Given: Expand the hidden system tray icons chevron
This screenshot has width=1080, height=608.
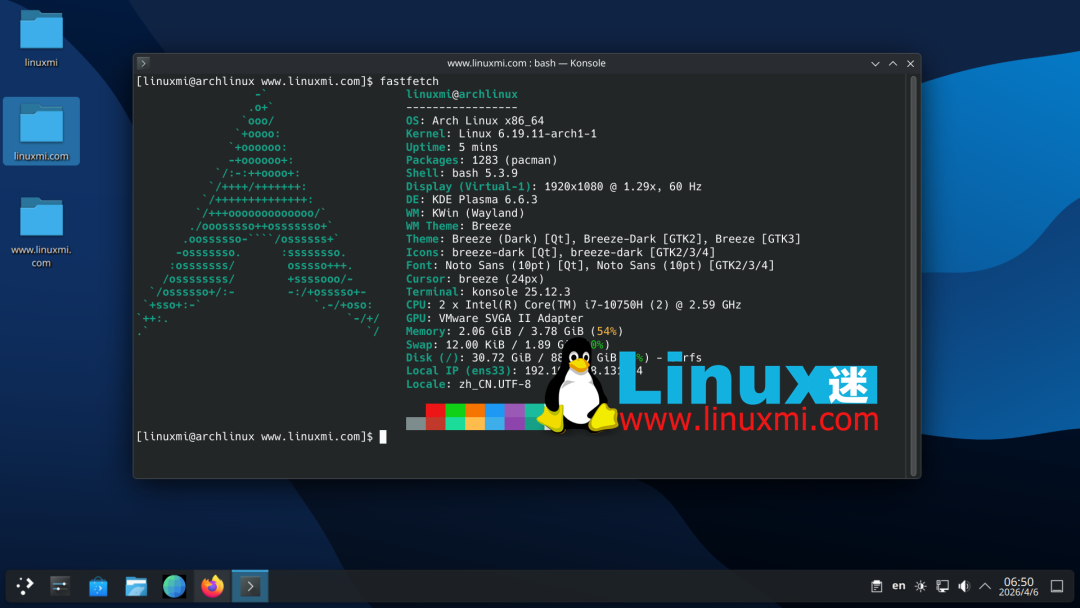Looking at the screenshot, I should [984, 586].
